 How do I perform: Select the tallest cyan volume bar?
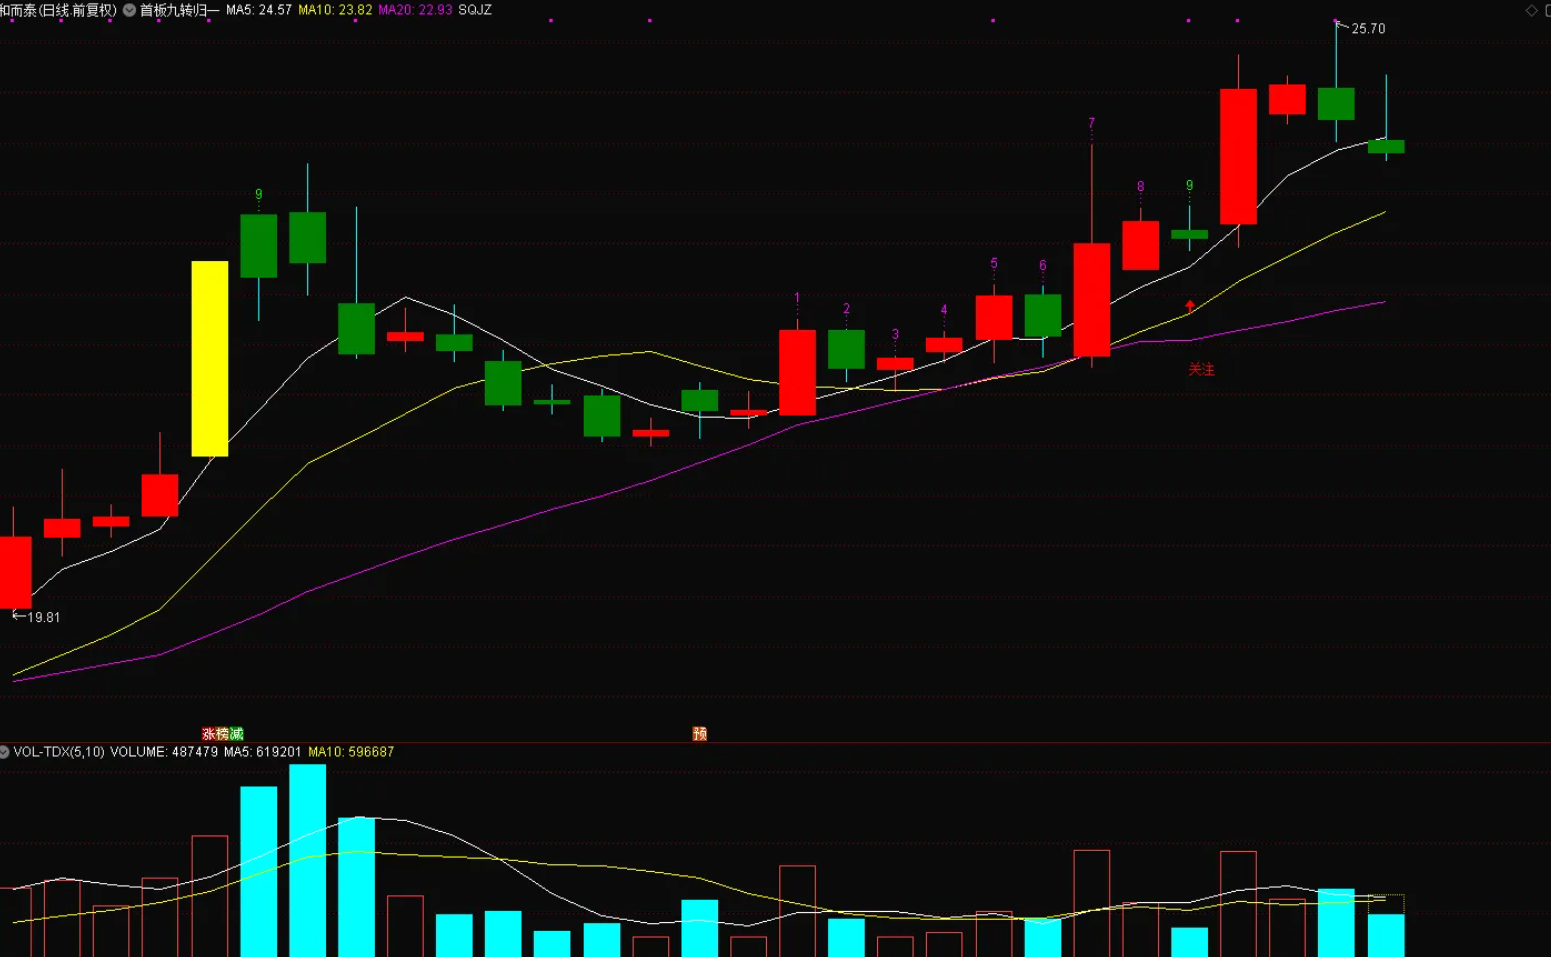tap(308, 860)
